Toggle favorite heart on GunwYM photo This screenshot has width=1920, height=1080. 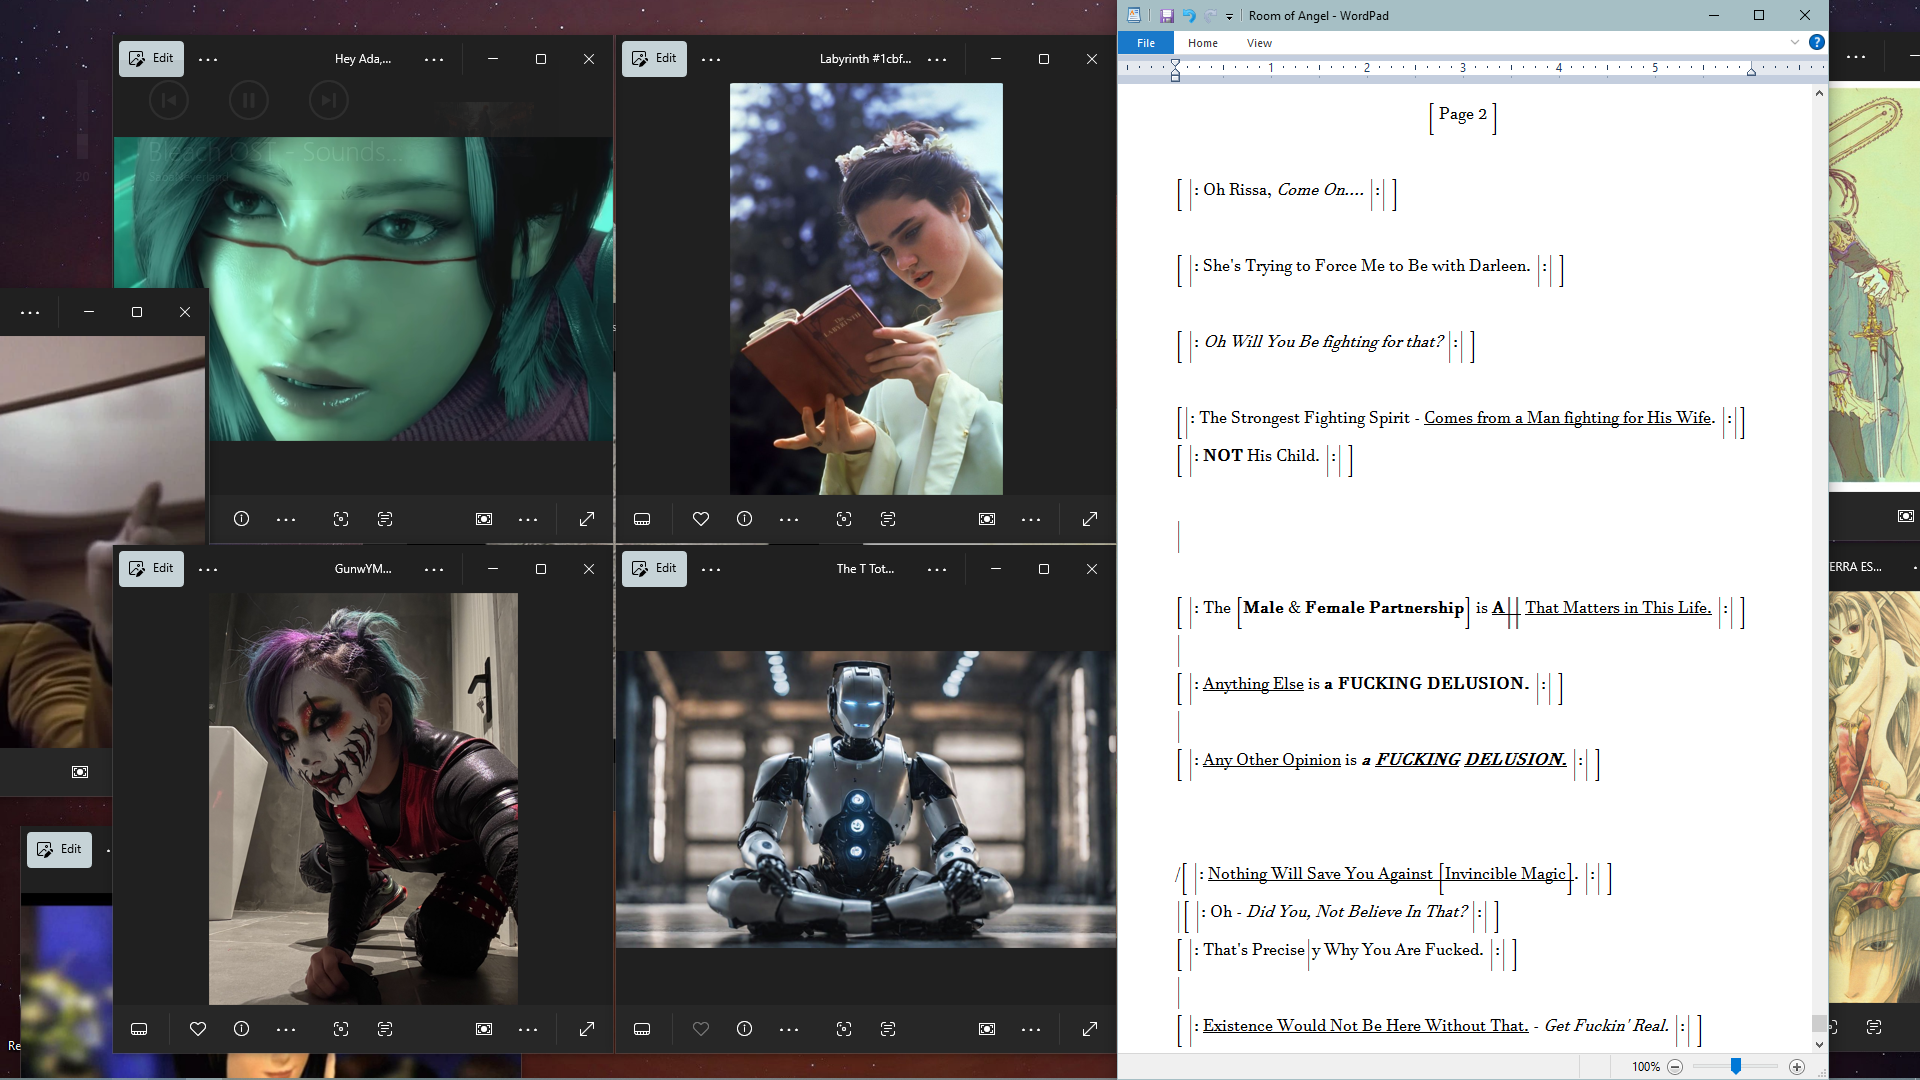tap(198, 1029)
